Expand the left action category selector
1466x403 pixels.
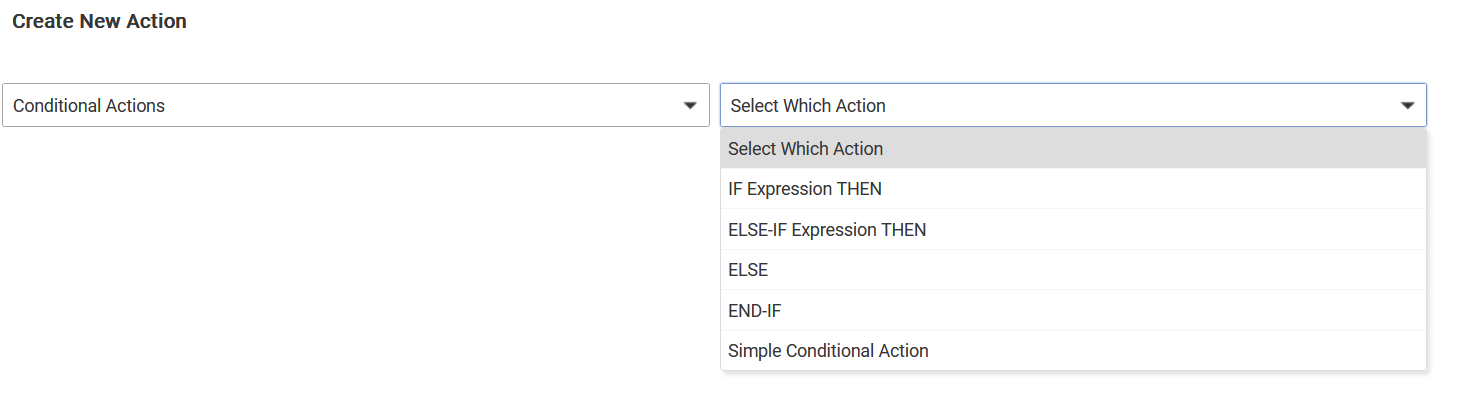point(355,105)
